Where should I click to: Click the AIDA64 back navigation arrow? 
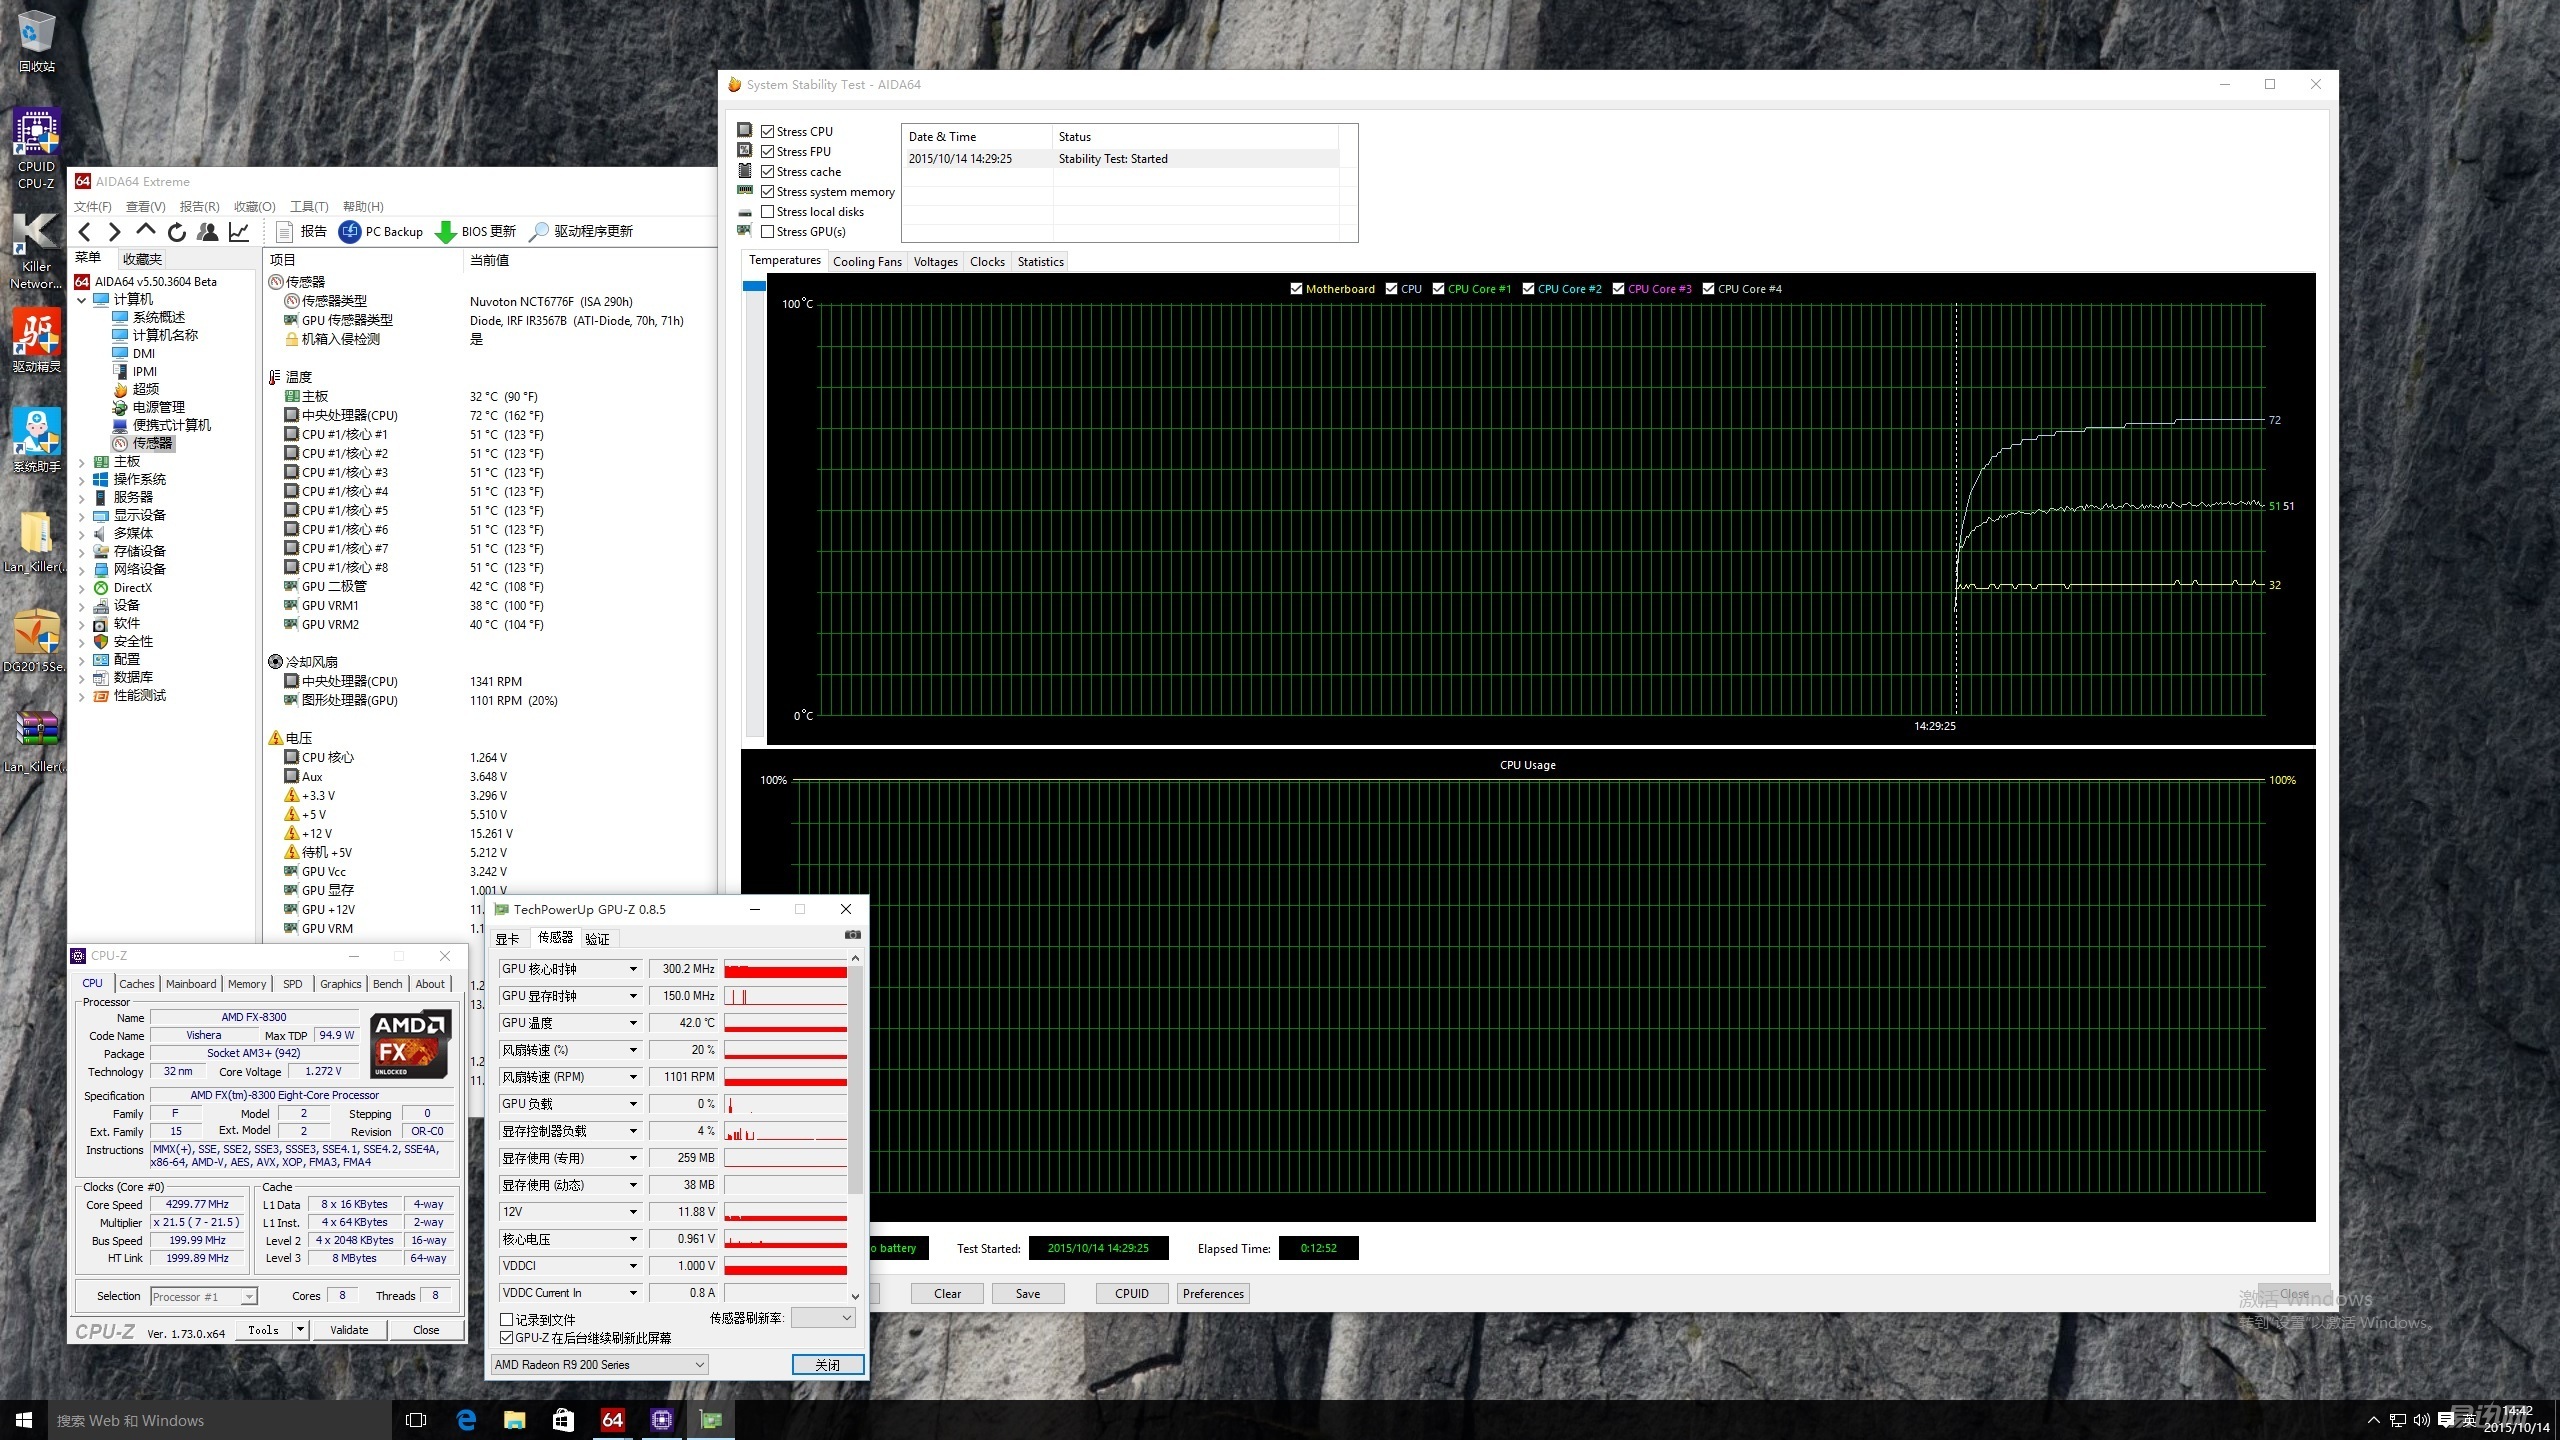click(85, 232)
